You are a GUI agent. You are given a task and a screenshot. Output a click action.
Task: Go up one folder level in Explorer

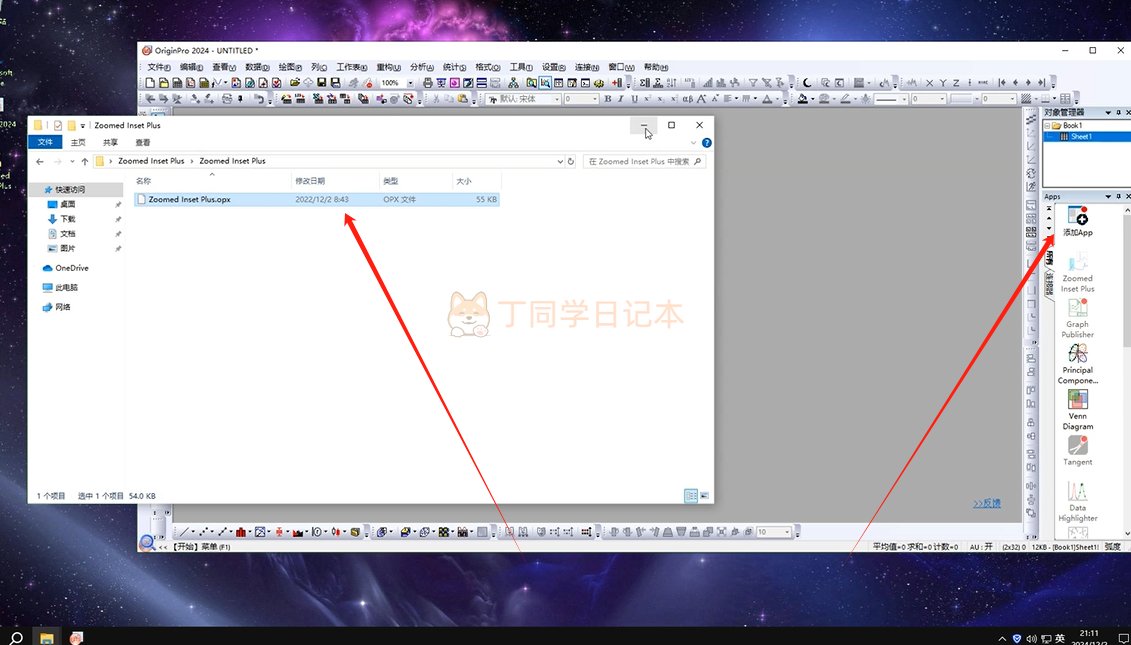click(x=84, y=162)
